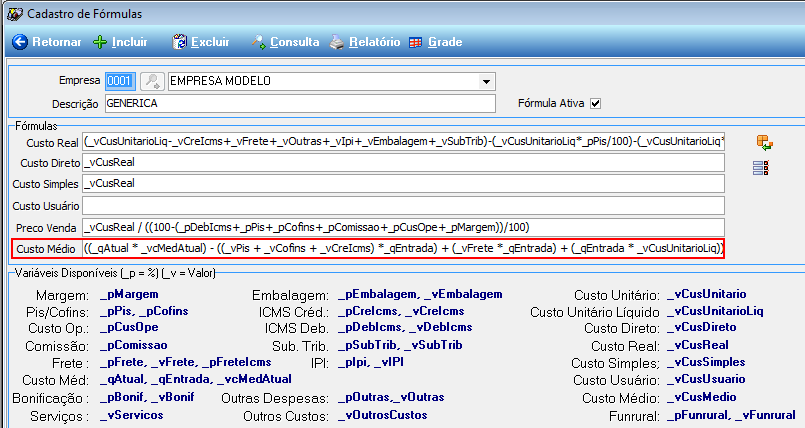Click the Incluir toolbar label
This screenshot has width=805, height=428.
click(129, 42)
